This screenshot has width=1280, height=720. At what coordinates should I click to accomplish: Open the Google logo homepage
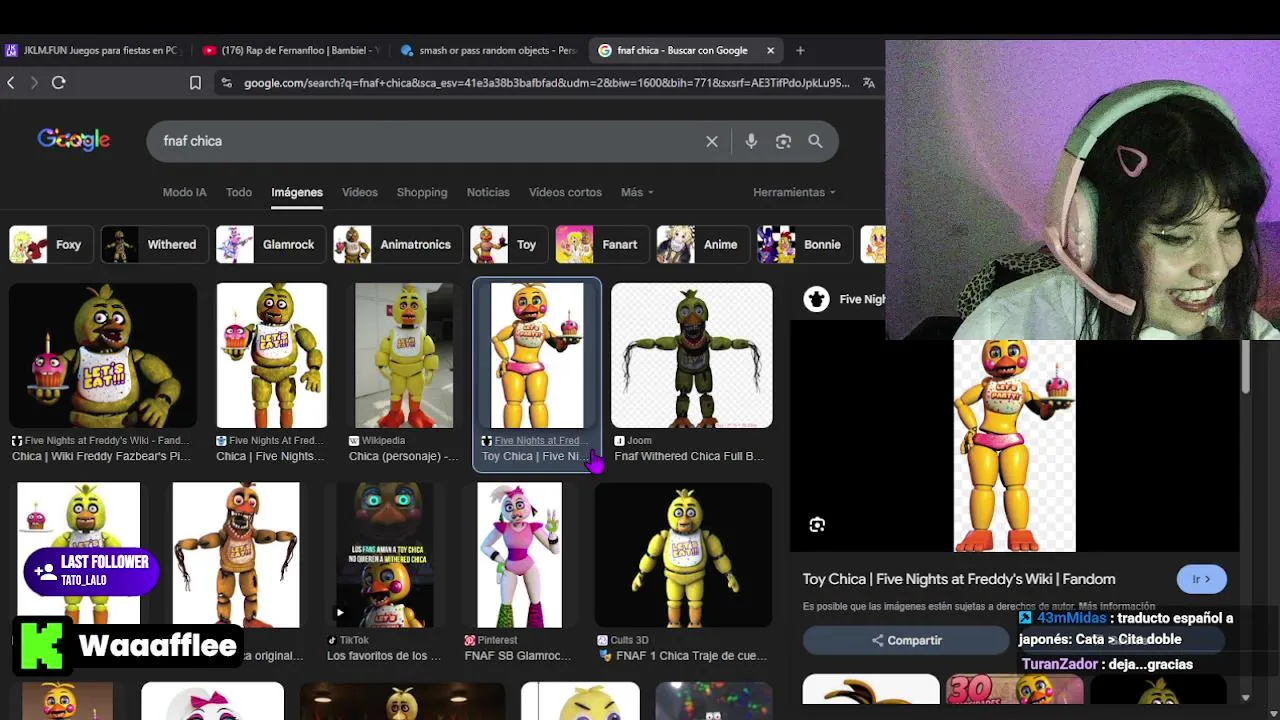coord(74,140)
